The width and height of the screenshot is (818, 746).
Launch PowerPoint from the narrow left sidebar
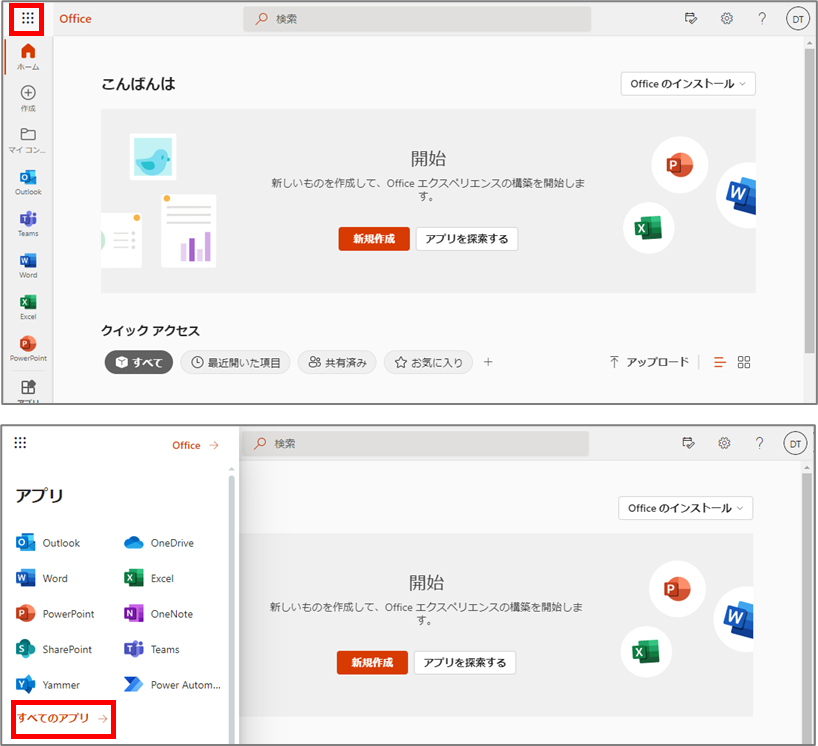(x=28, y=348)
